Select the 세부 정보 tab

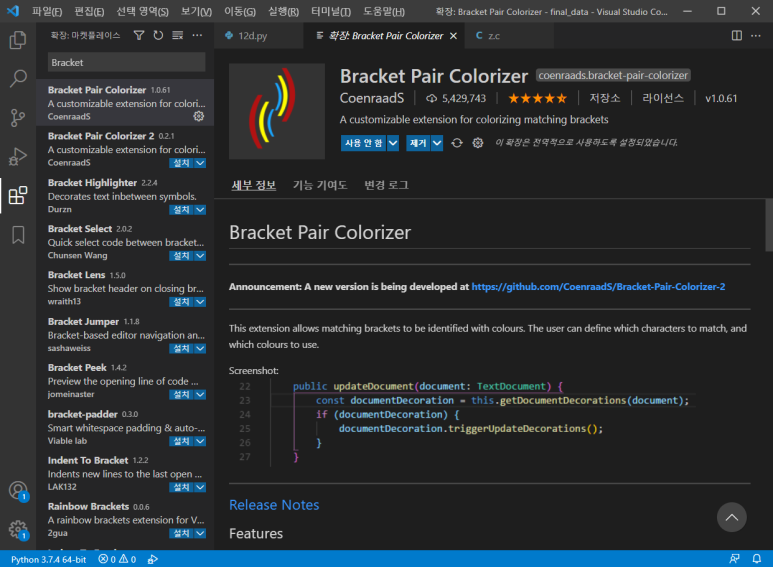coord(253,185)
